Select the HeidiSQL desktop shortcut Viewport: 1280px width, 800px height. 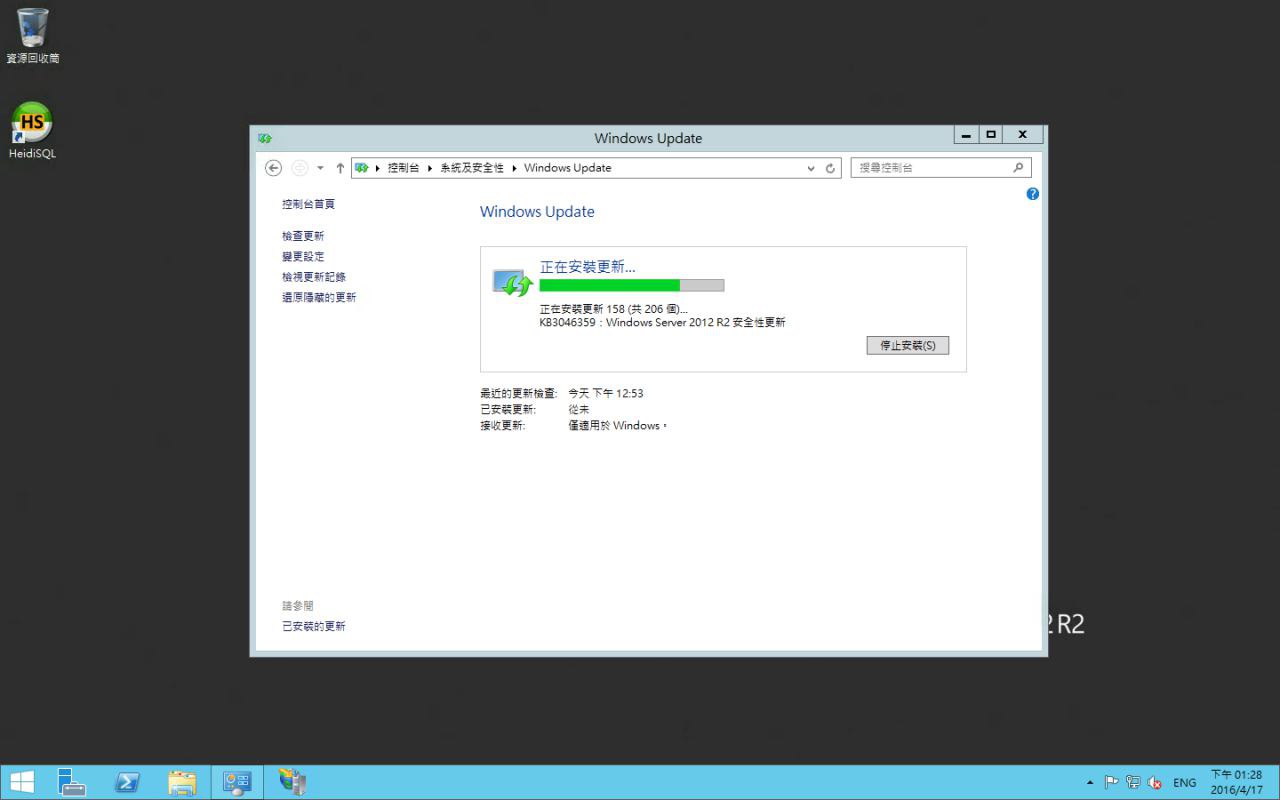tap(32, 131)
